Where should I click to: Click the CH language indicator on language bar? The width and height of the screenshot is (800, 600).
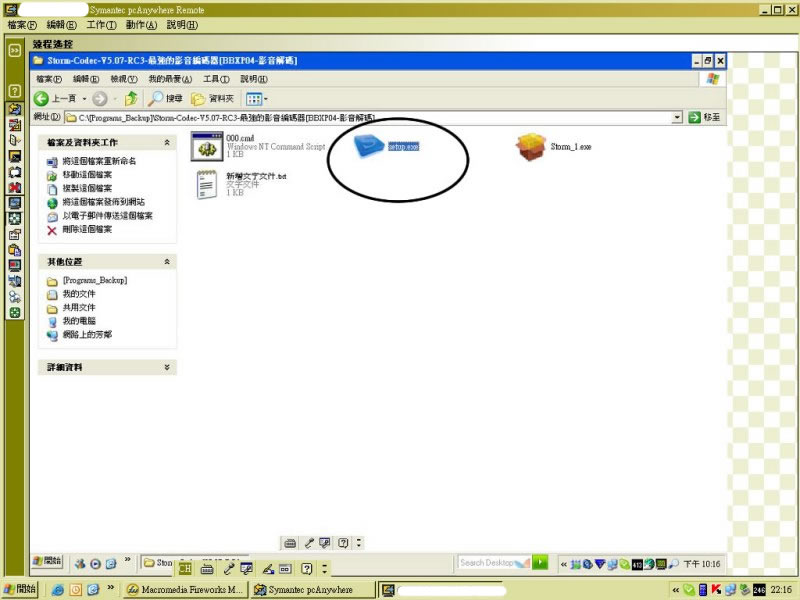(x=185, y=568)
